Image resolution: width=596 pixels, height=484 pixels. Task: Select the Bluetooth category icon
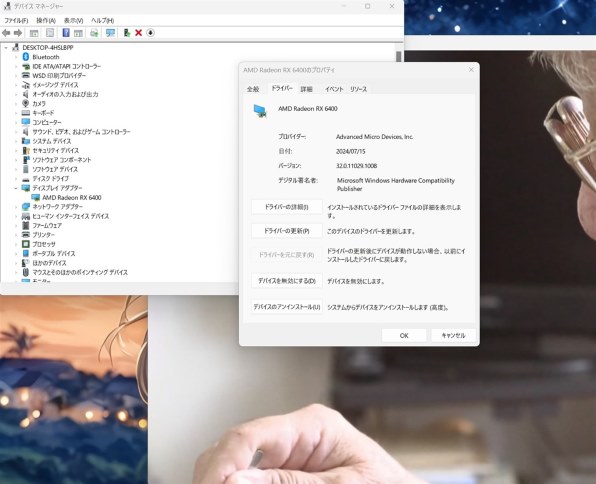click(x=25, y=57)
